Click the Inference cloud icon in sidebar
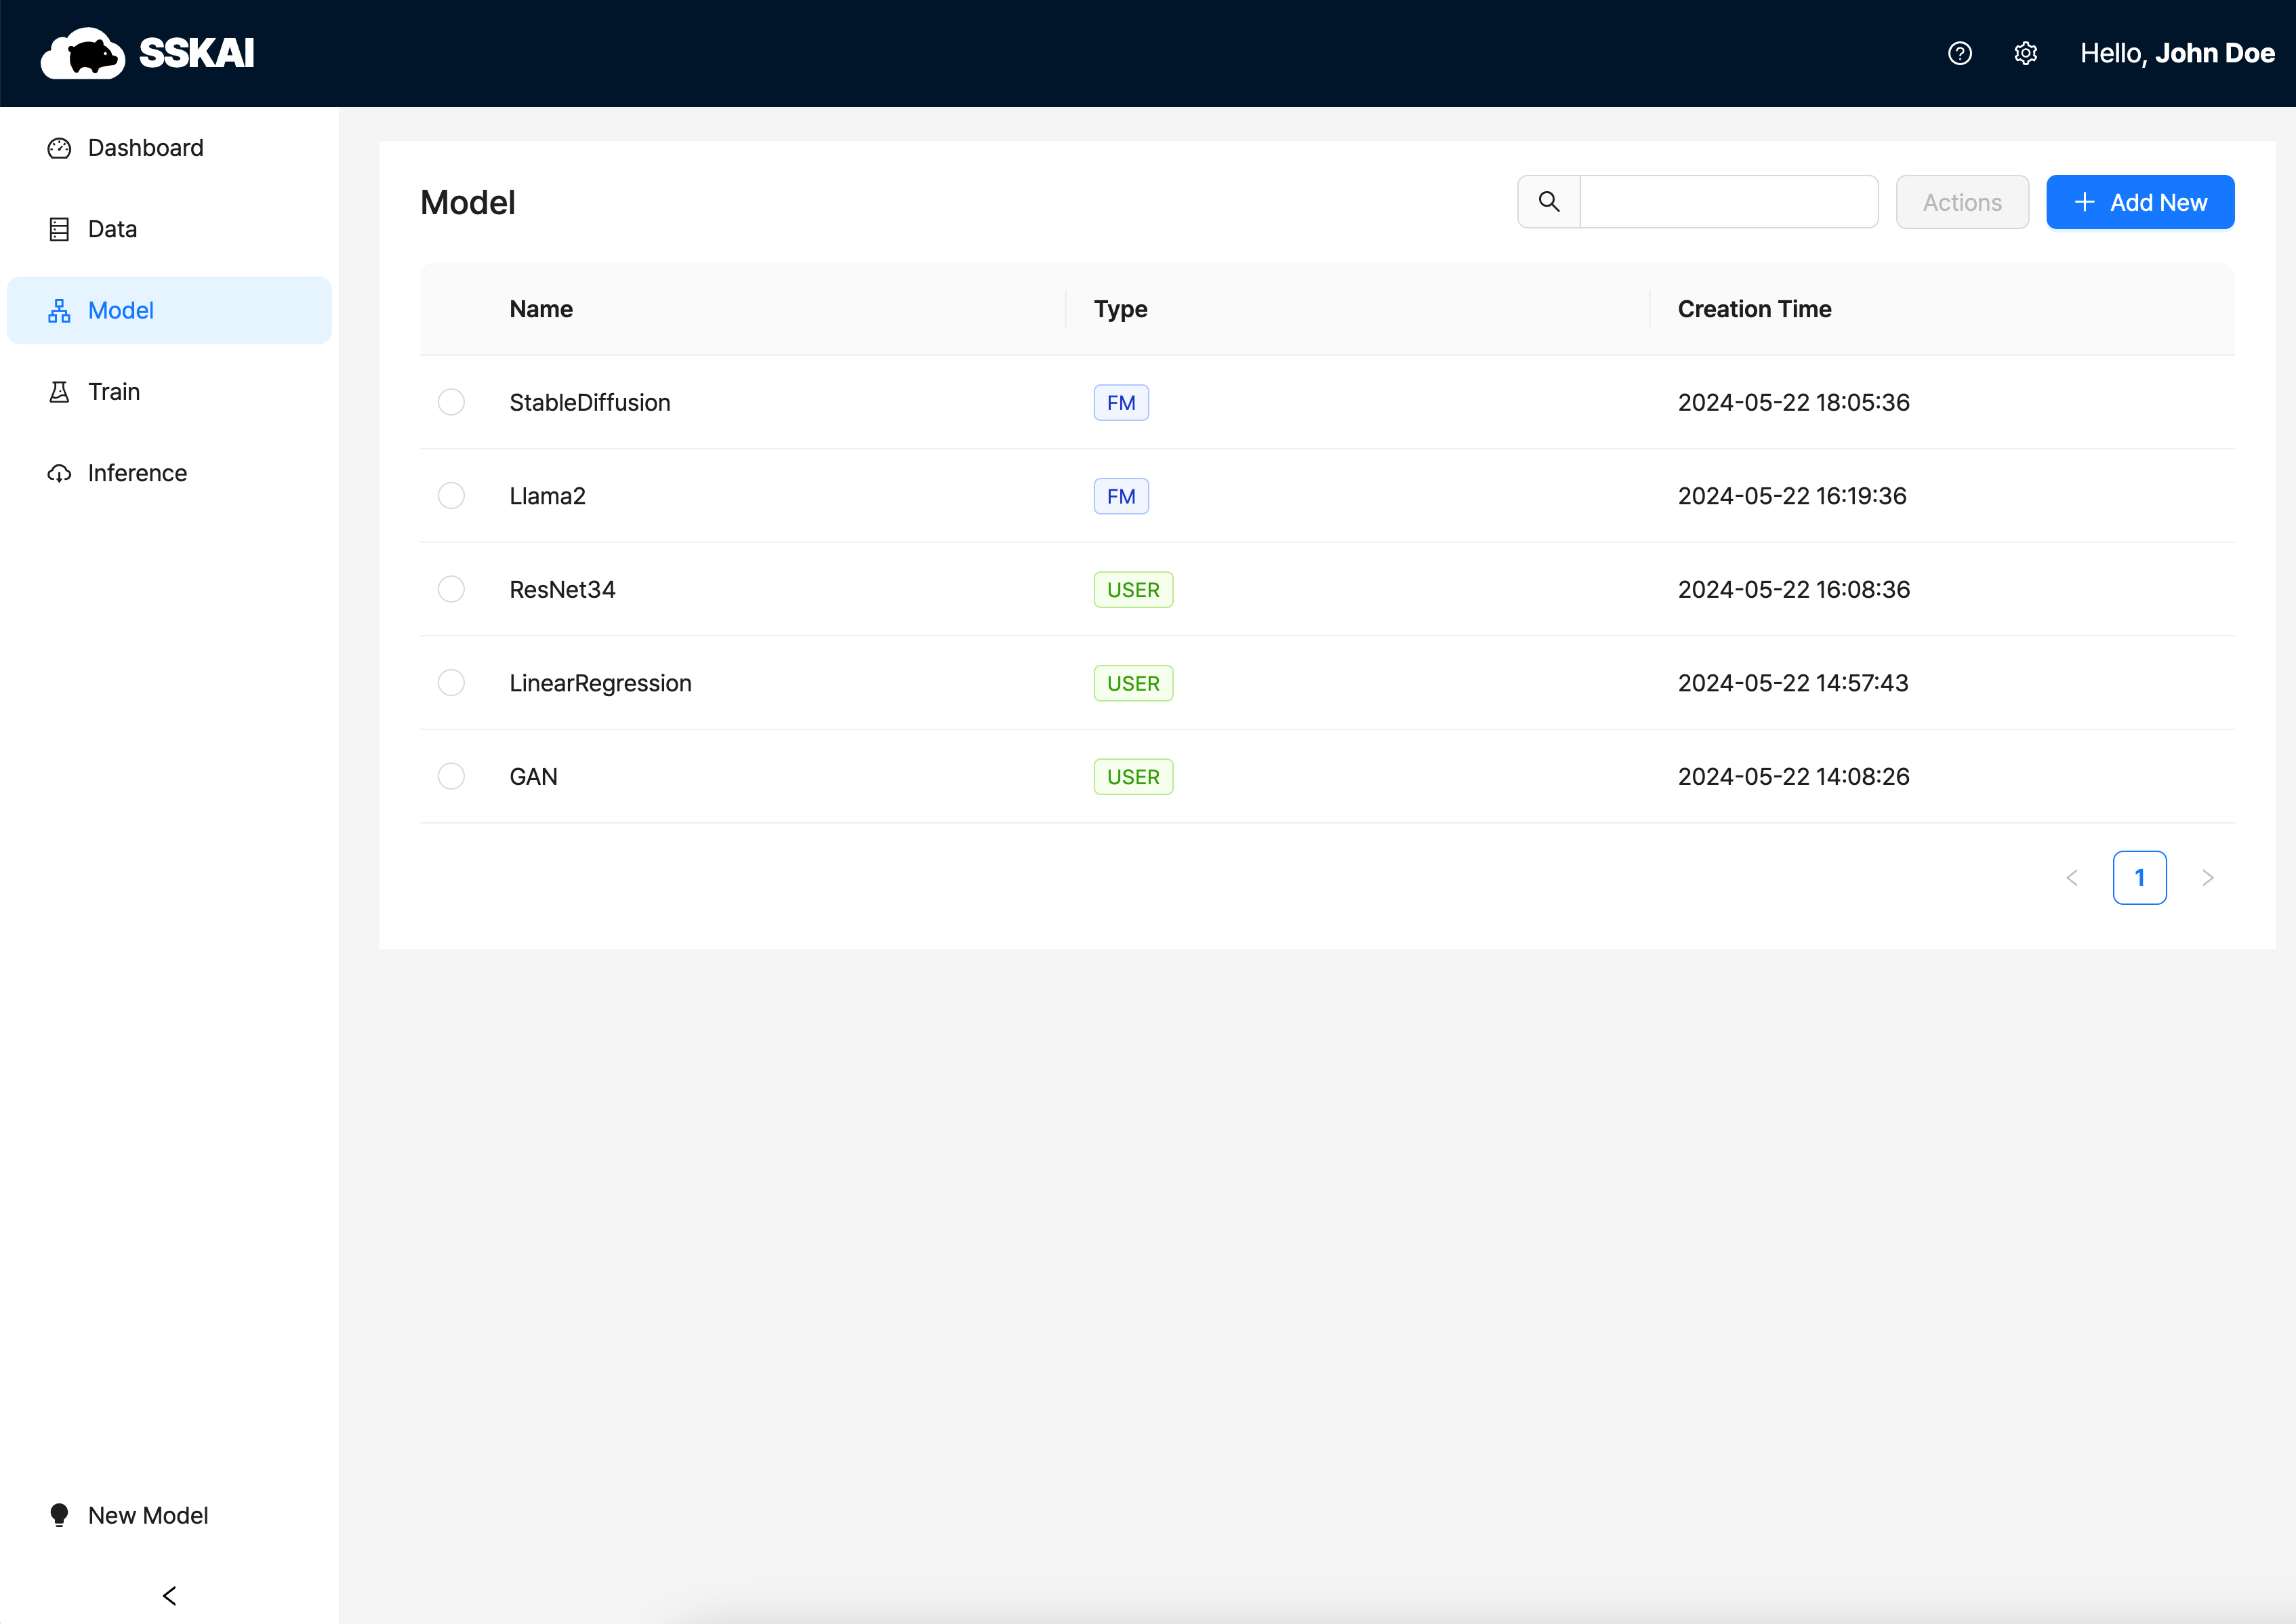2296x1624 pixels. click(x=59, y=473)
